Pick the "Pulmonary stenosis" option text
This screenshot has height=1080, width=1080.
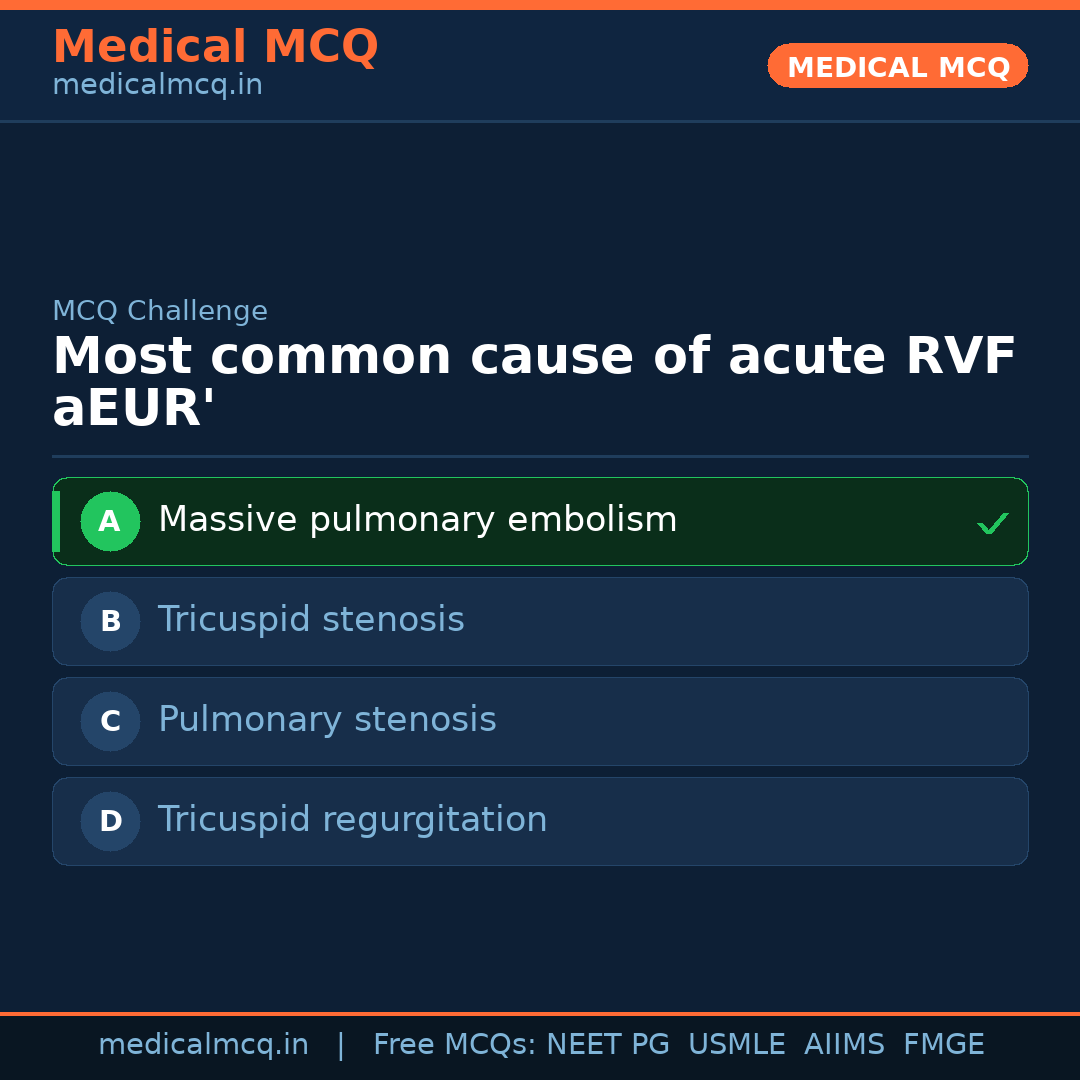click(327, 720)
